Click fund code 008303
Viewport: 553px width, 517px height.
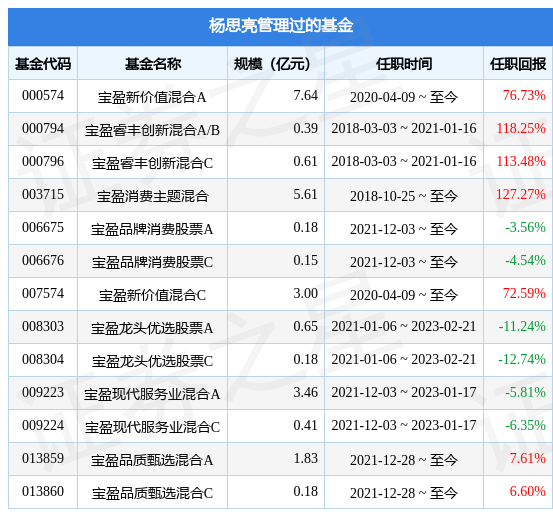[x=43, y=327]
